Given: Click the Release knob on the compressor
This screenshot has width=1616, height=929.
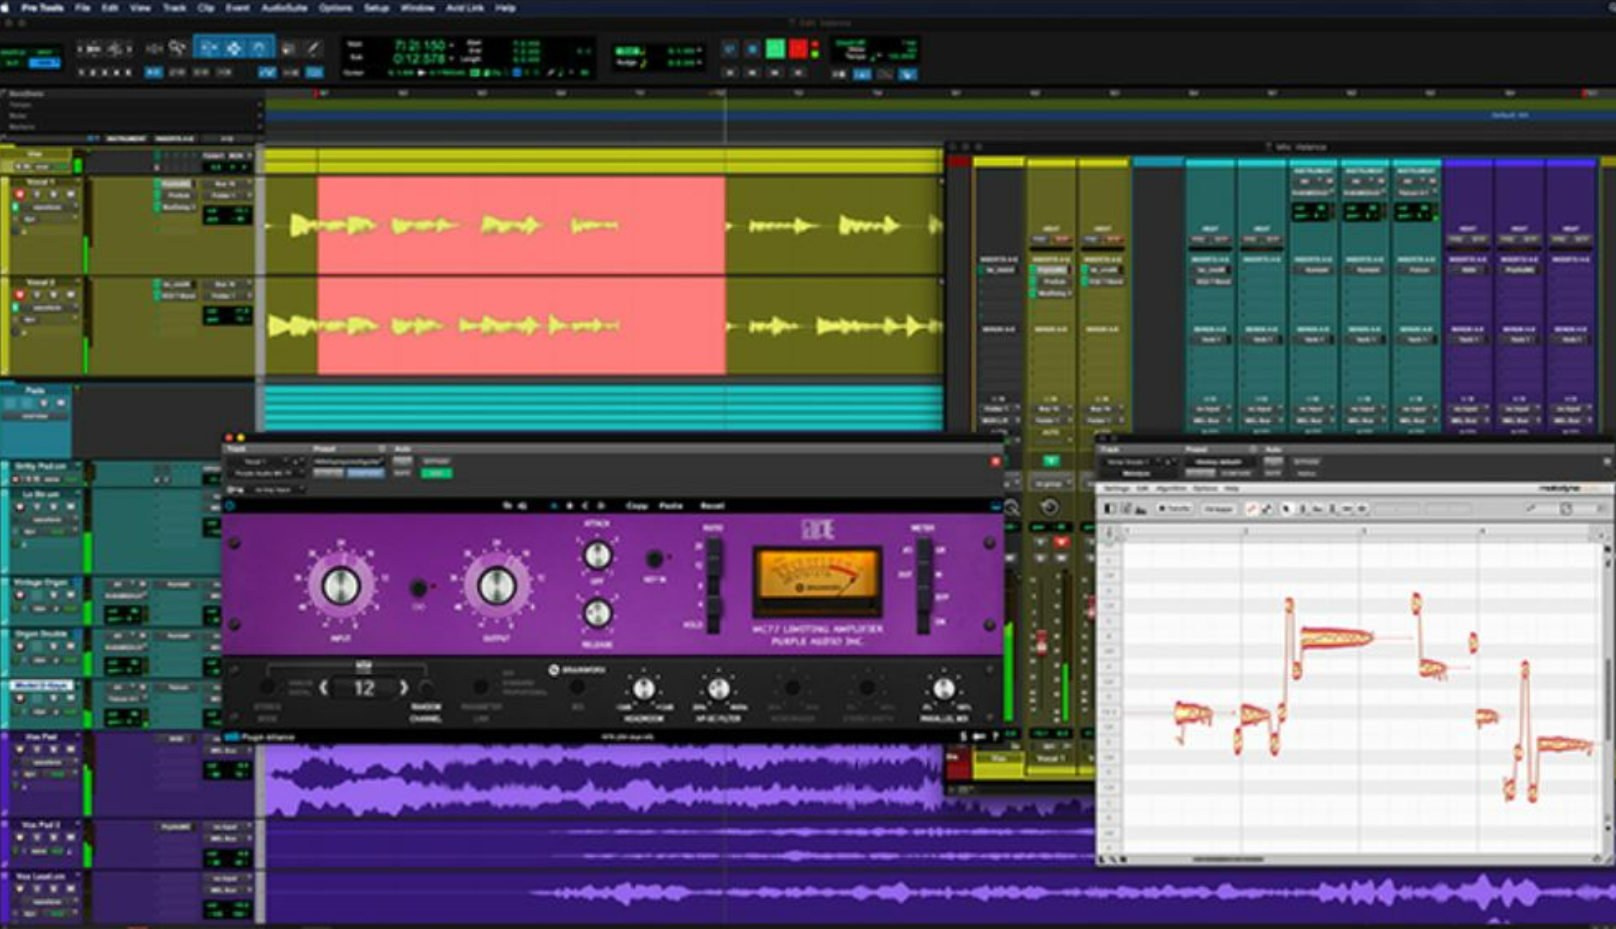Looking at the screenshot, I should point(597,612).
